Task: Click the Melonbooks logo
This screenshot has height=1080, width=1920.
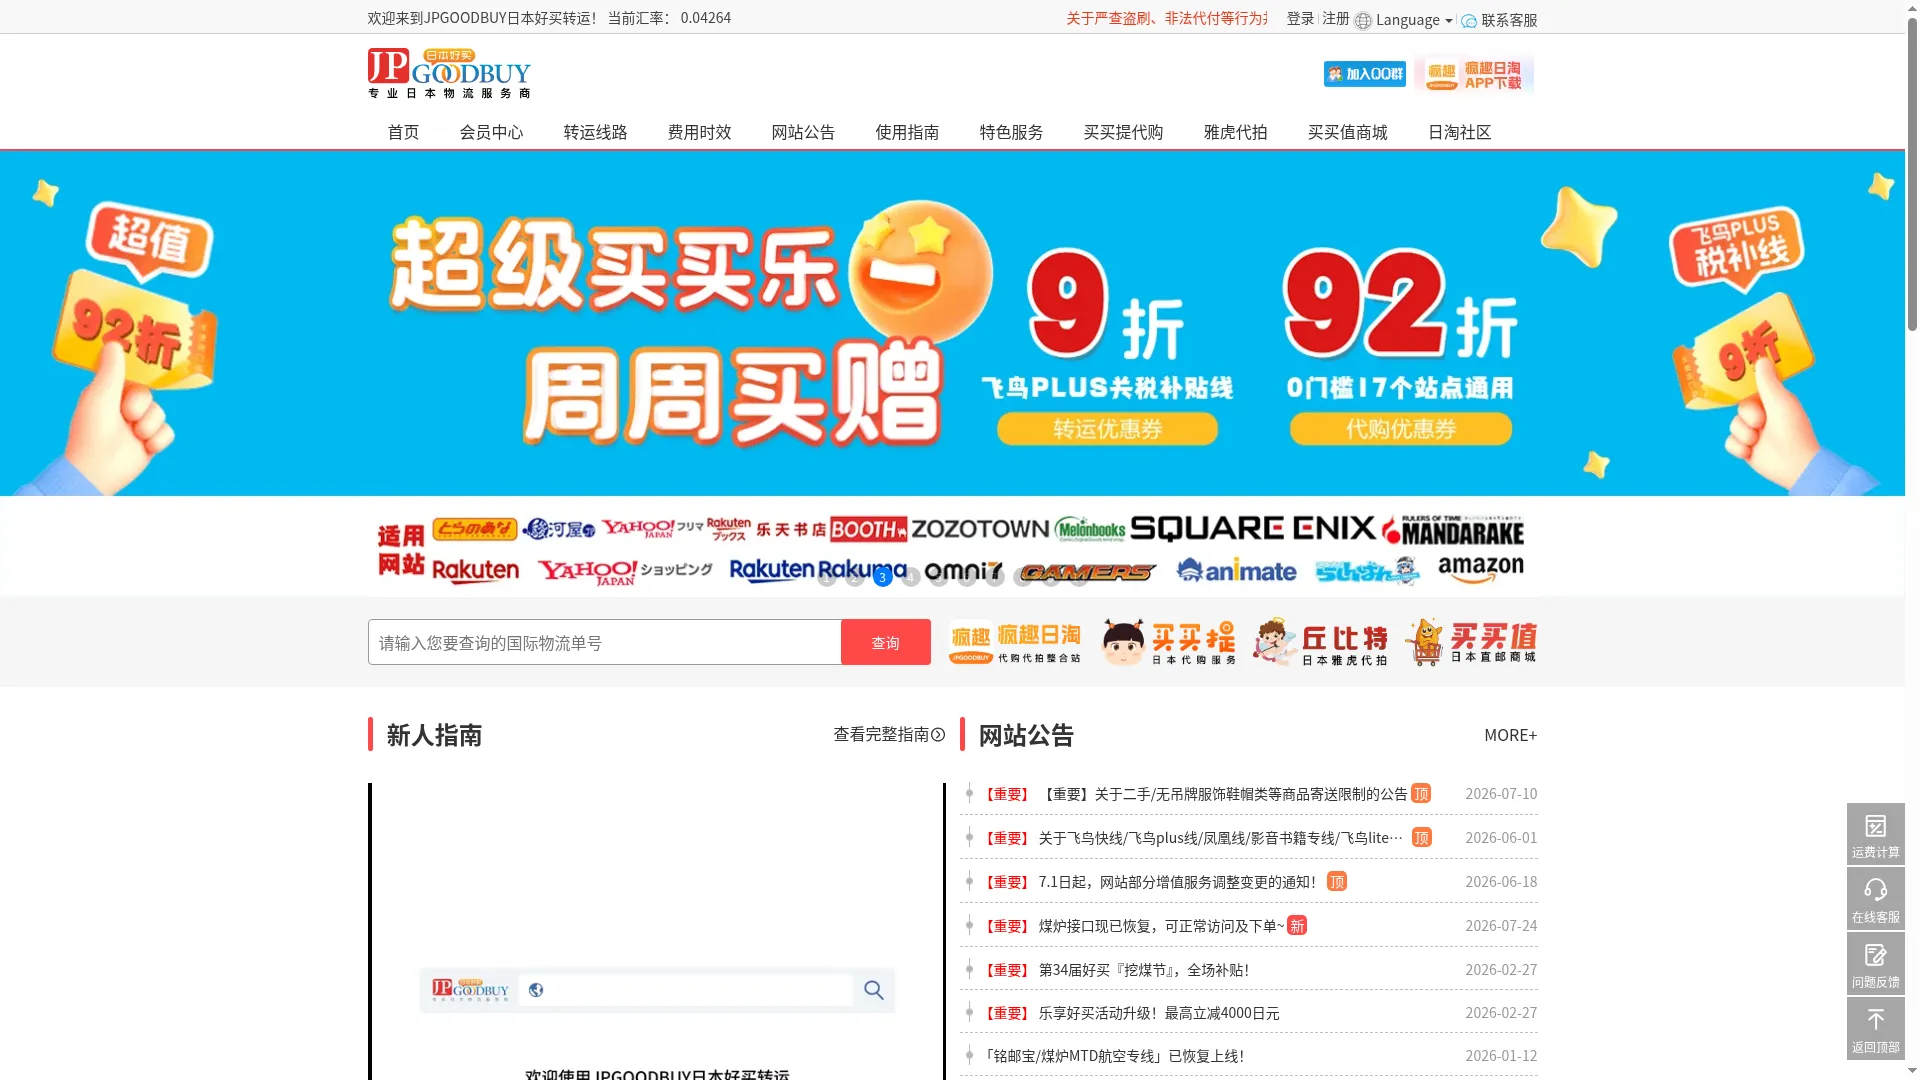Action: pos(1090,529)
